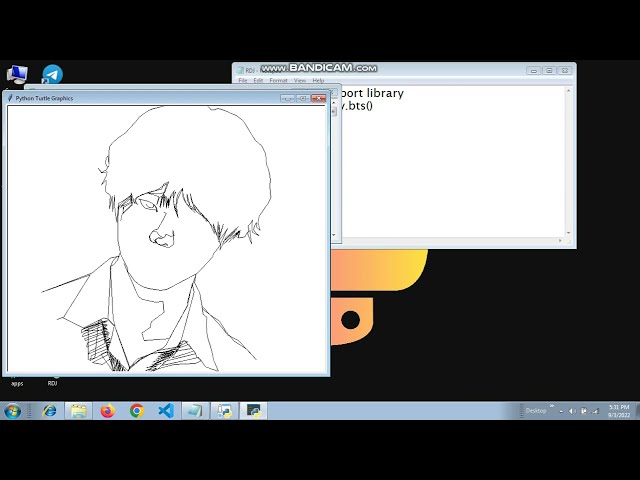Minimize the Python Turtle Graphics window
Viewport: 640px width, 480px height.
(287, 98)
